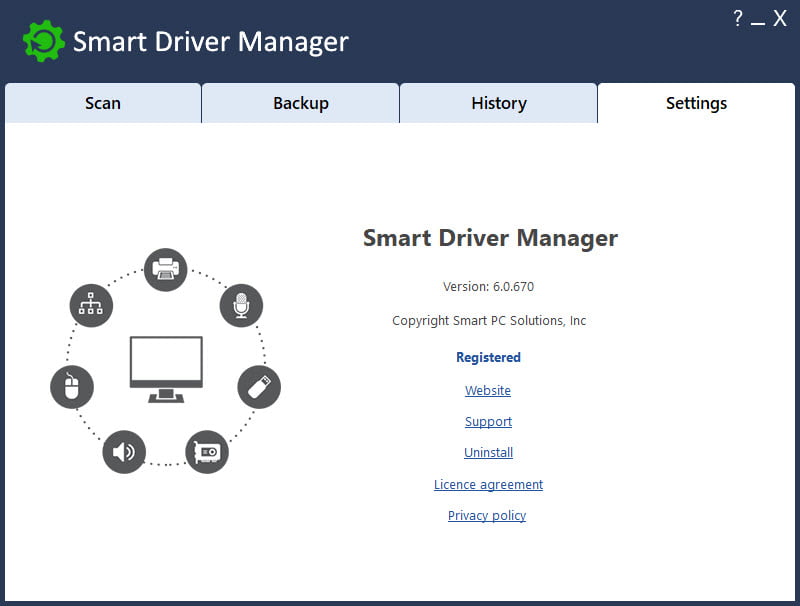Open the Backup tab
Screen dimensions: 800x606
301,103
